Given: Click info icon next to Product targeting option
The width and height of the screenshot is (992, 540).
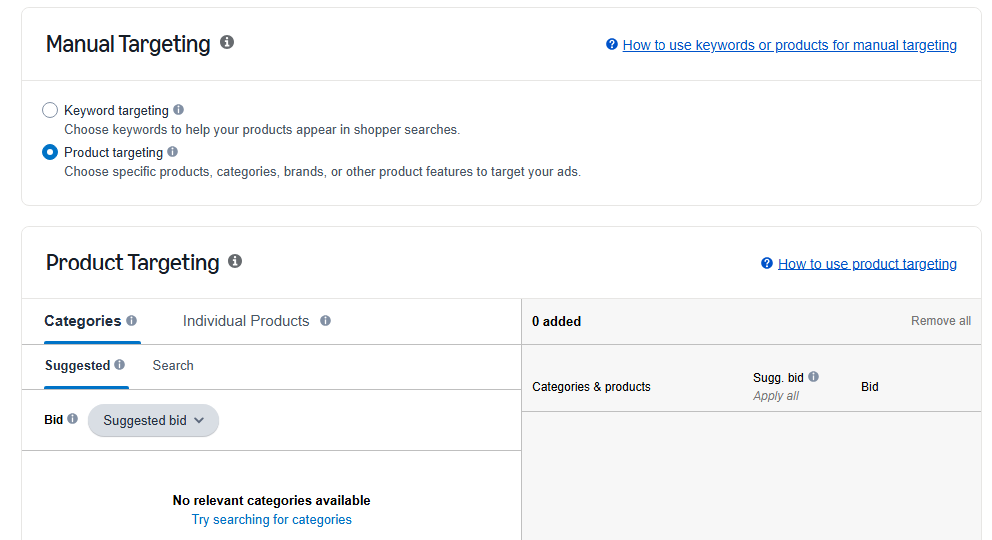Looking at the screenshot, I should coord(173,152).
